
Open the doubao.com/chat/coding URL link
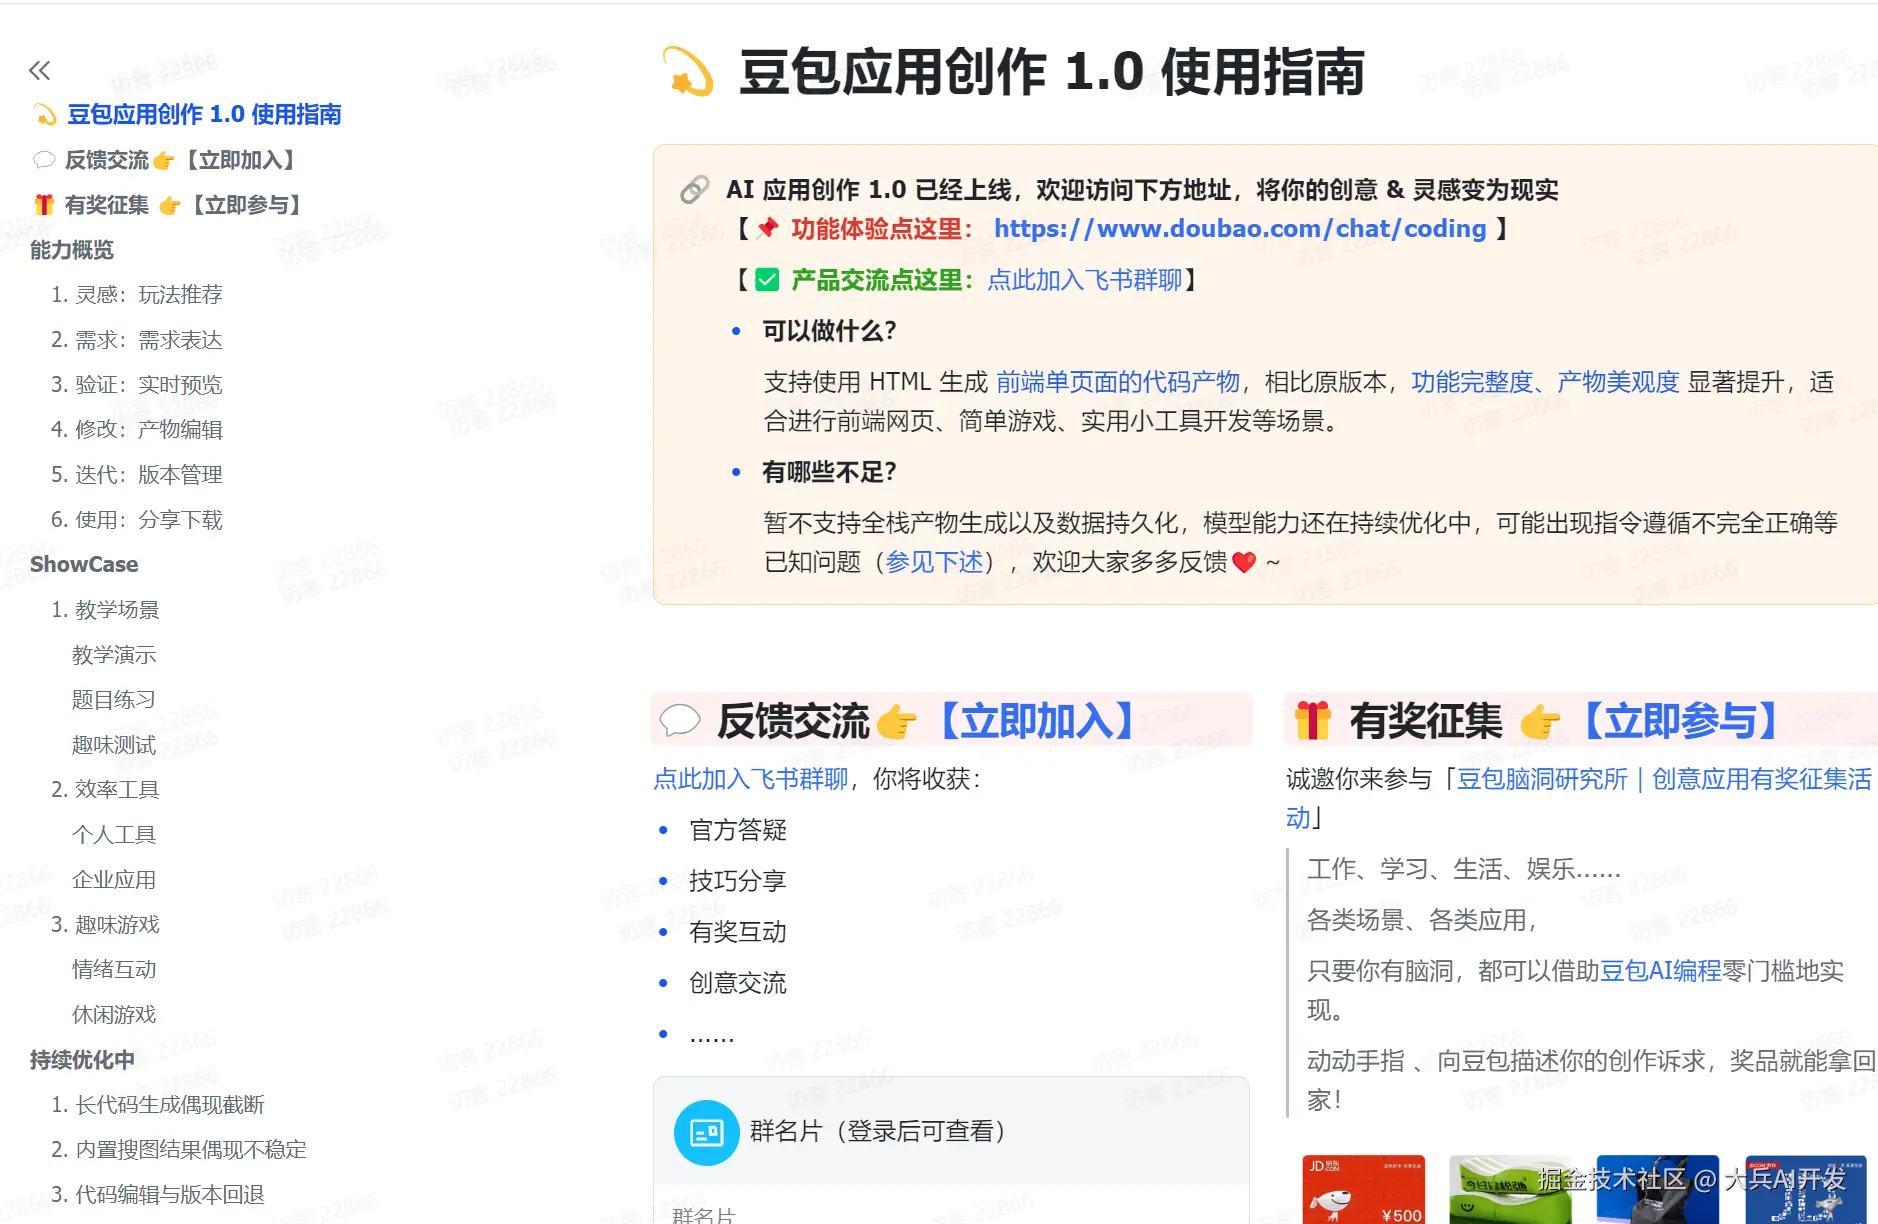click(1240, 229)
